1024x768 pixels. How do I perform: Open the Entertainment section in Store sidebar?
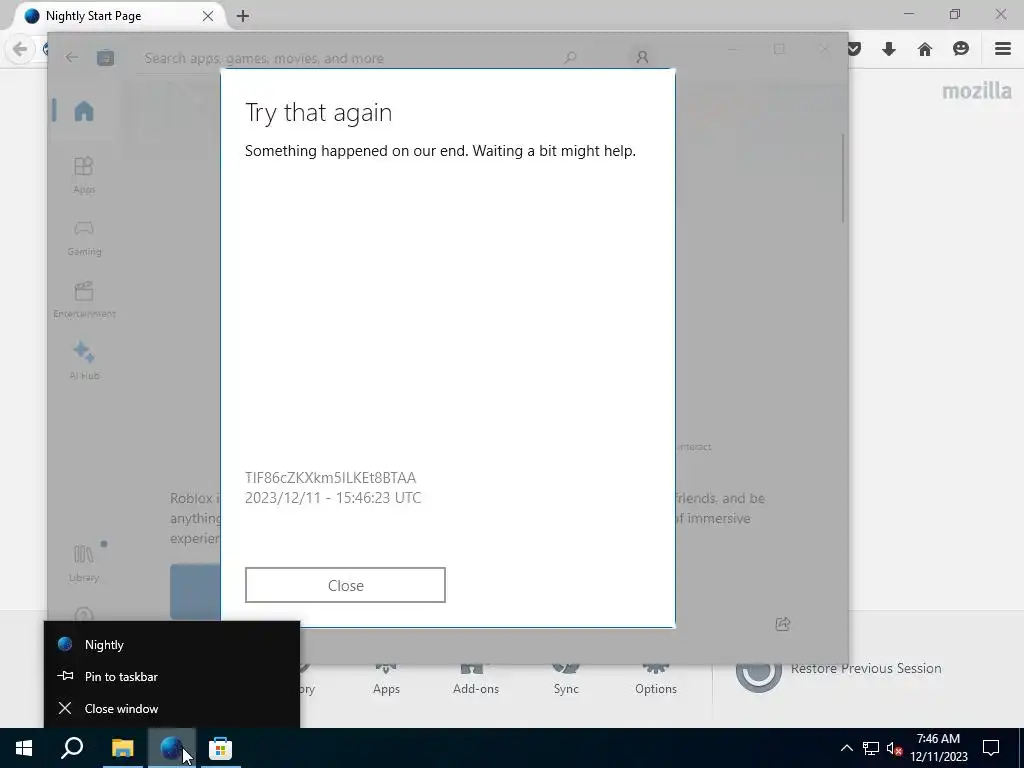tap(84, 300)
